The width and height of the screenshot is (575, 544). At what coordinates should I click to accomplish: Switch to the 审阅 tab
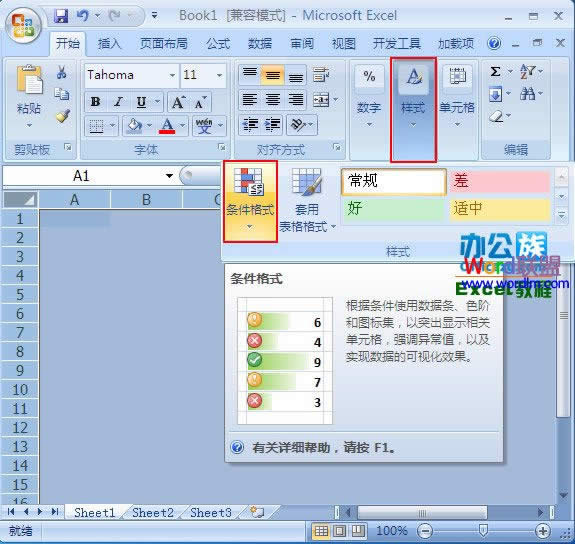tap(302, 44)
